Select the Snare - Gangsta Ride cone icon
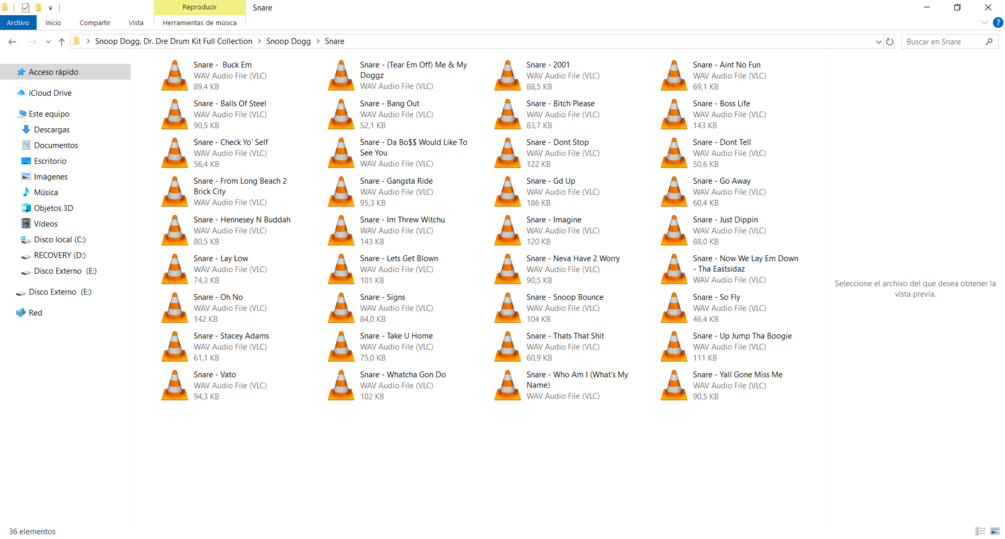The image size is (1005, 539). [x=341, y=192]
